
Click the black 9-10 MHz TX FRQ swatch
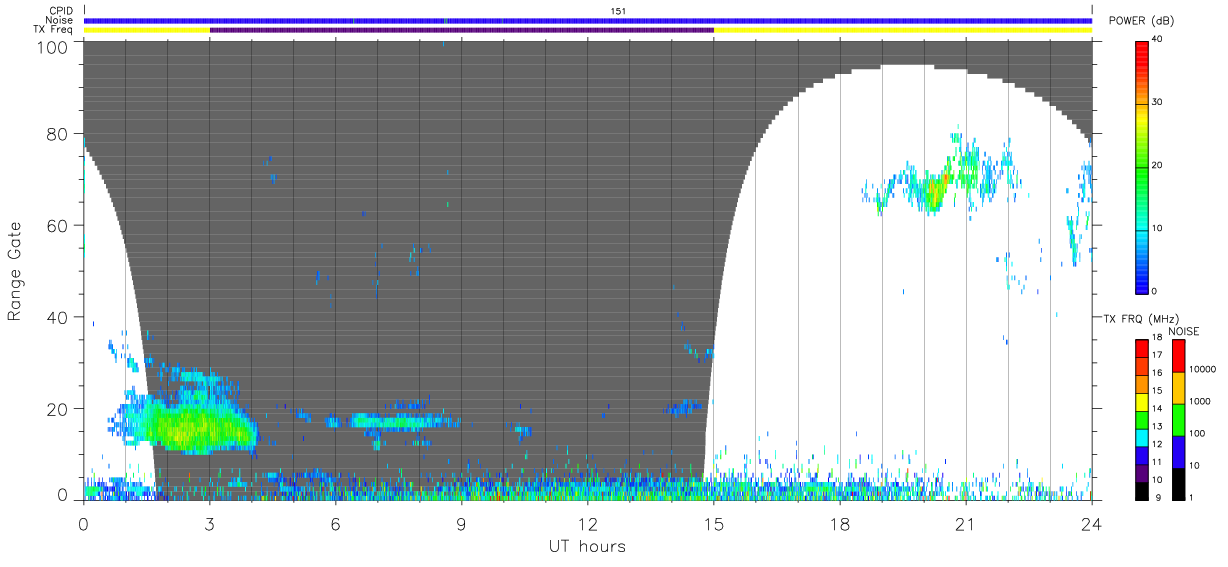click(1141, 490)
